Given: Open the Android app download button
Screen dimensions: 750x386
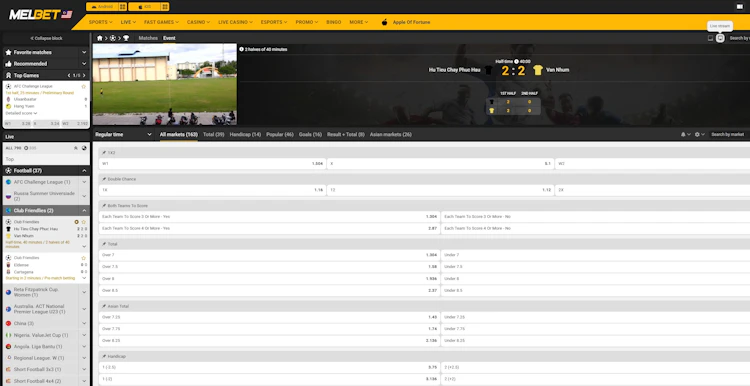Looking at the screenshot, I should pyautogui.click(x=102, y=7).
